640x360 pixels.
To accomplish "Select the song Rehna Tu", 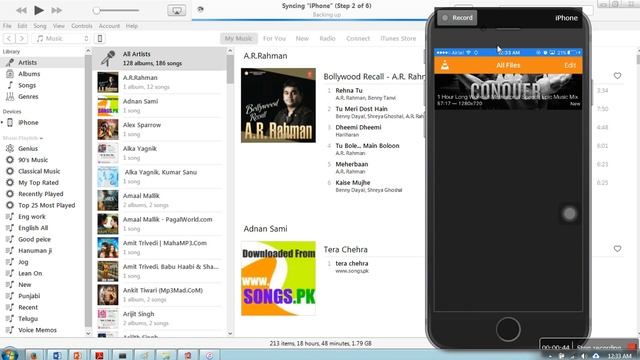I will coord(349,91).
